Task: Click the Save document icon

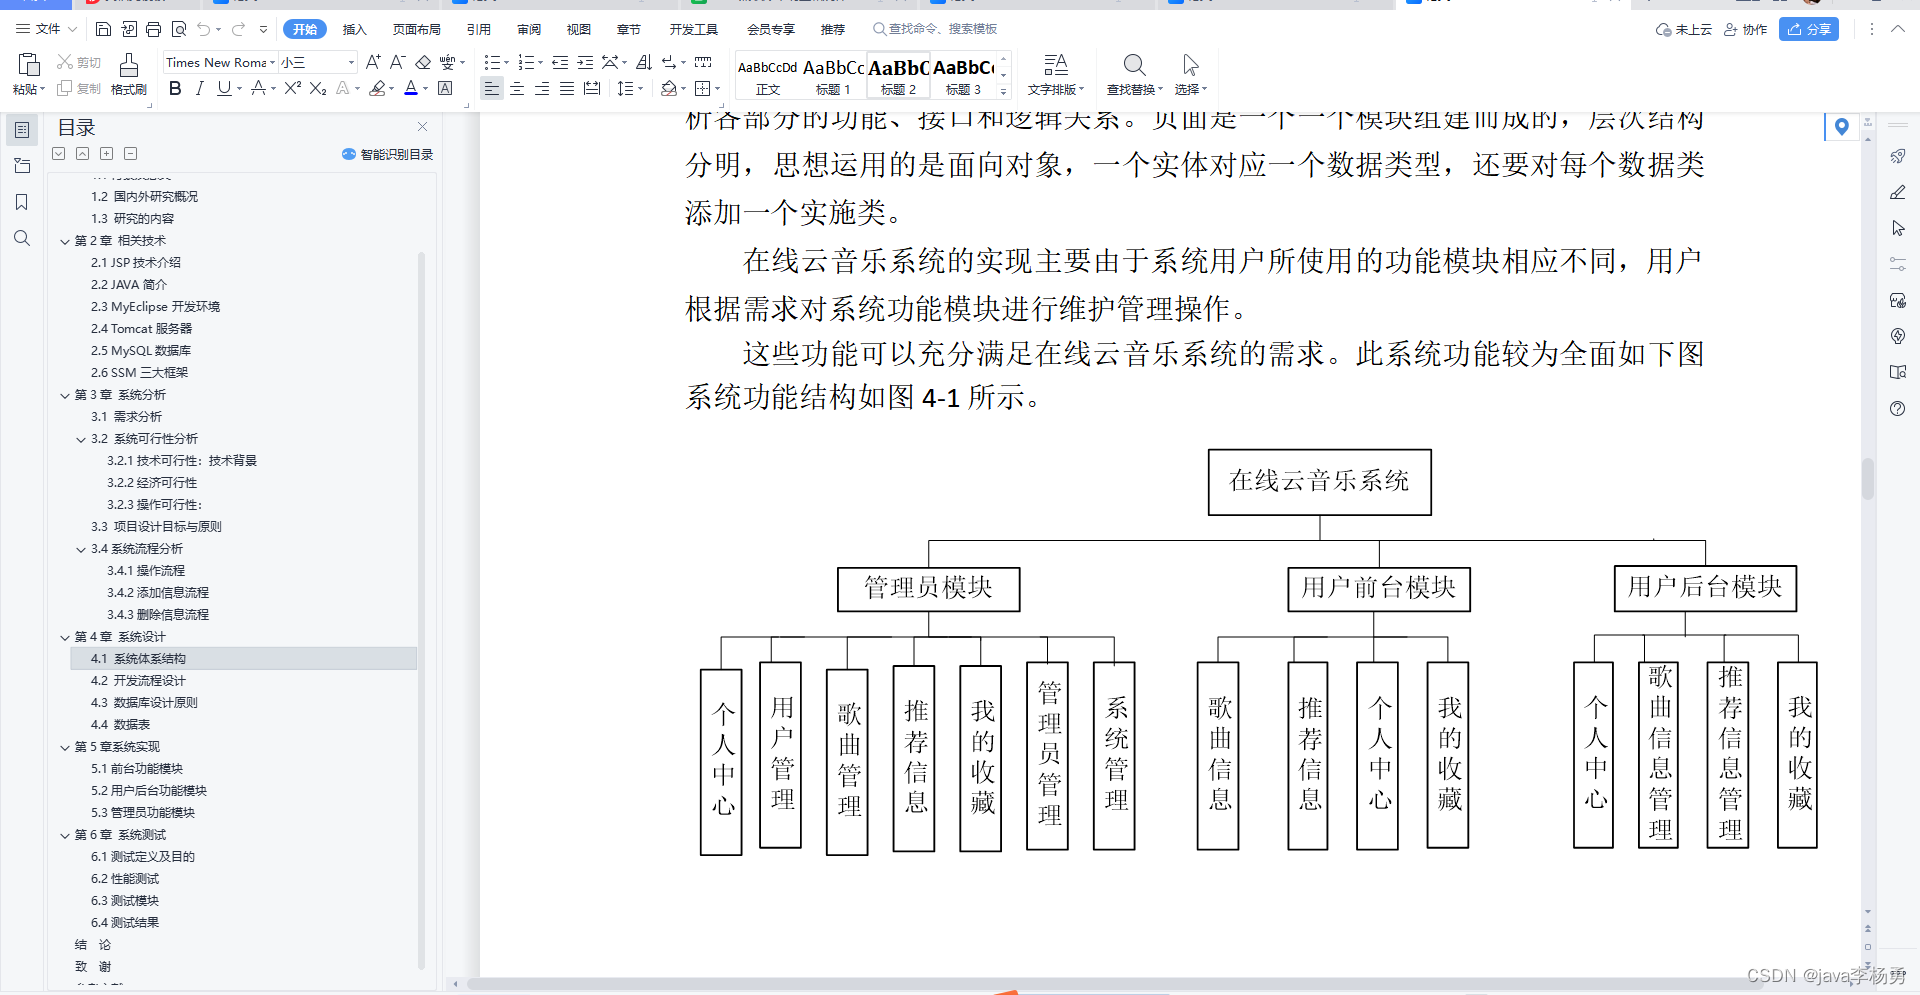Action: click(x=103, y=29)
